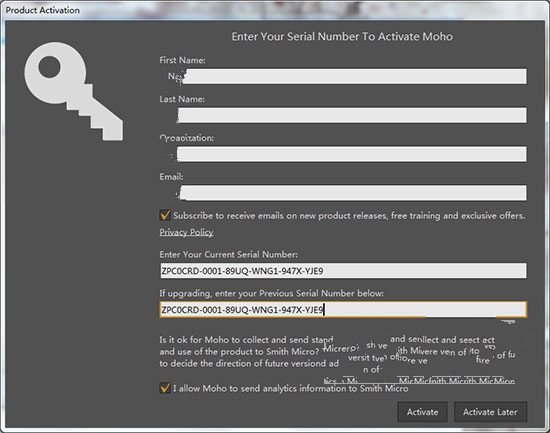Click the "If upgrading, enter your Previous Serial Number" label

[x=271, y=293]
